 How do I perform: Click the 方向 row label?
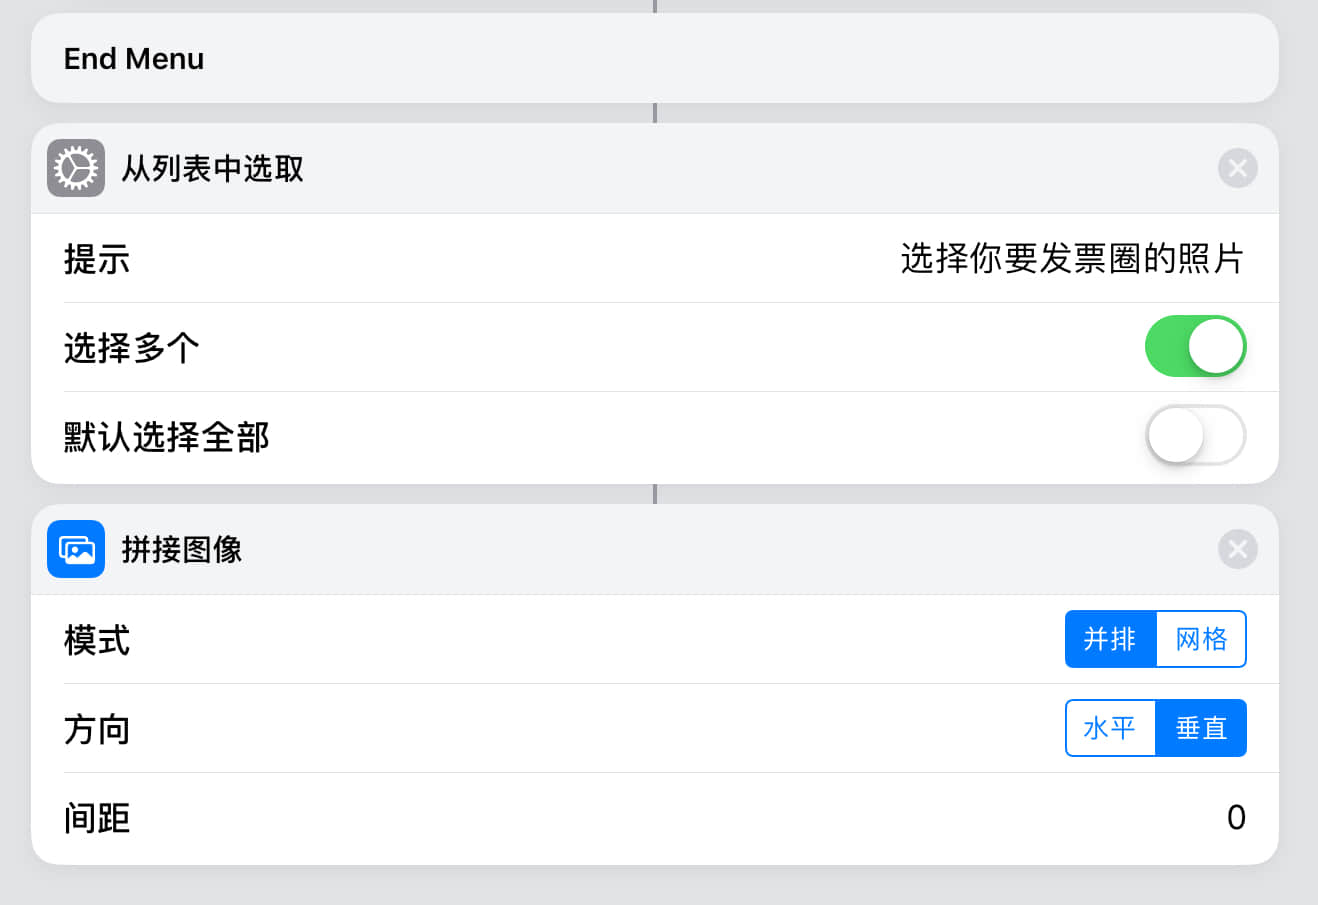click(x=97, y=729)
